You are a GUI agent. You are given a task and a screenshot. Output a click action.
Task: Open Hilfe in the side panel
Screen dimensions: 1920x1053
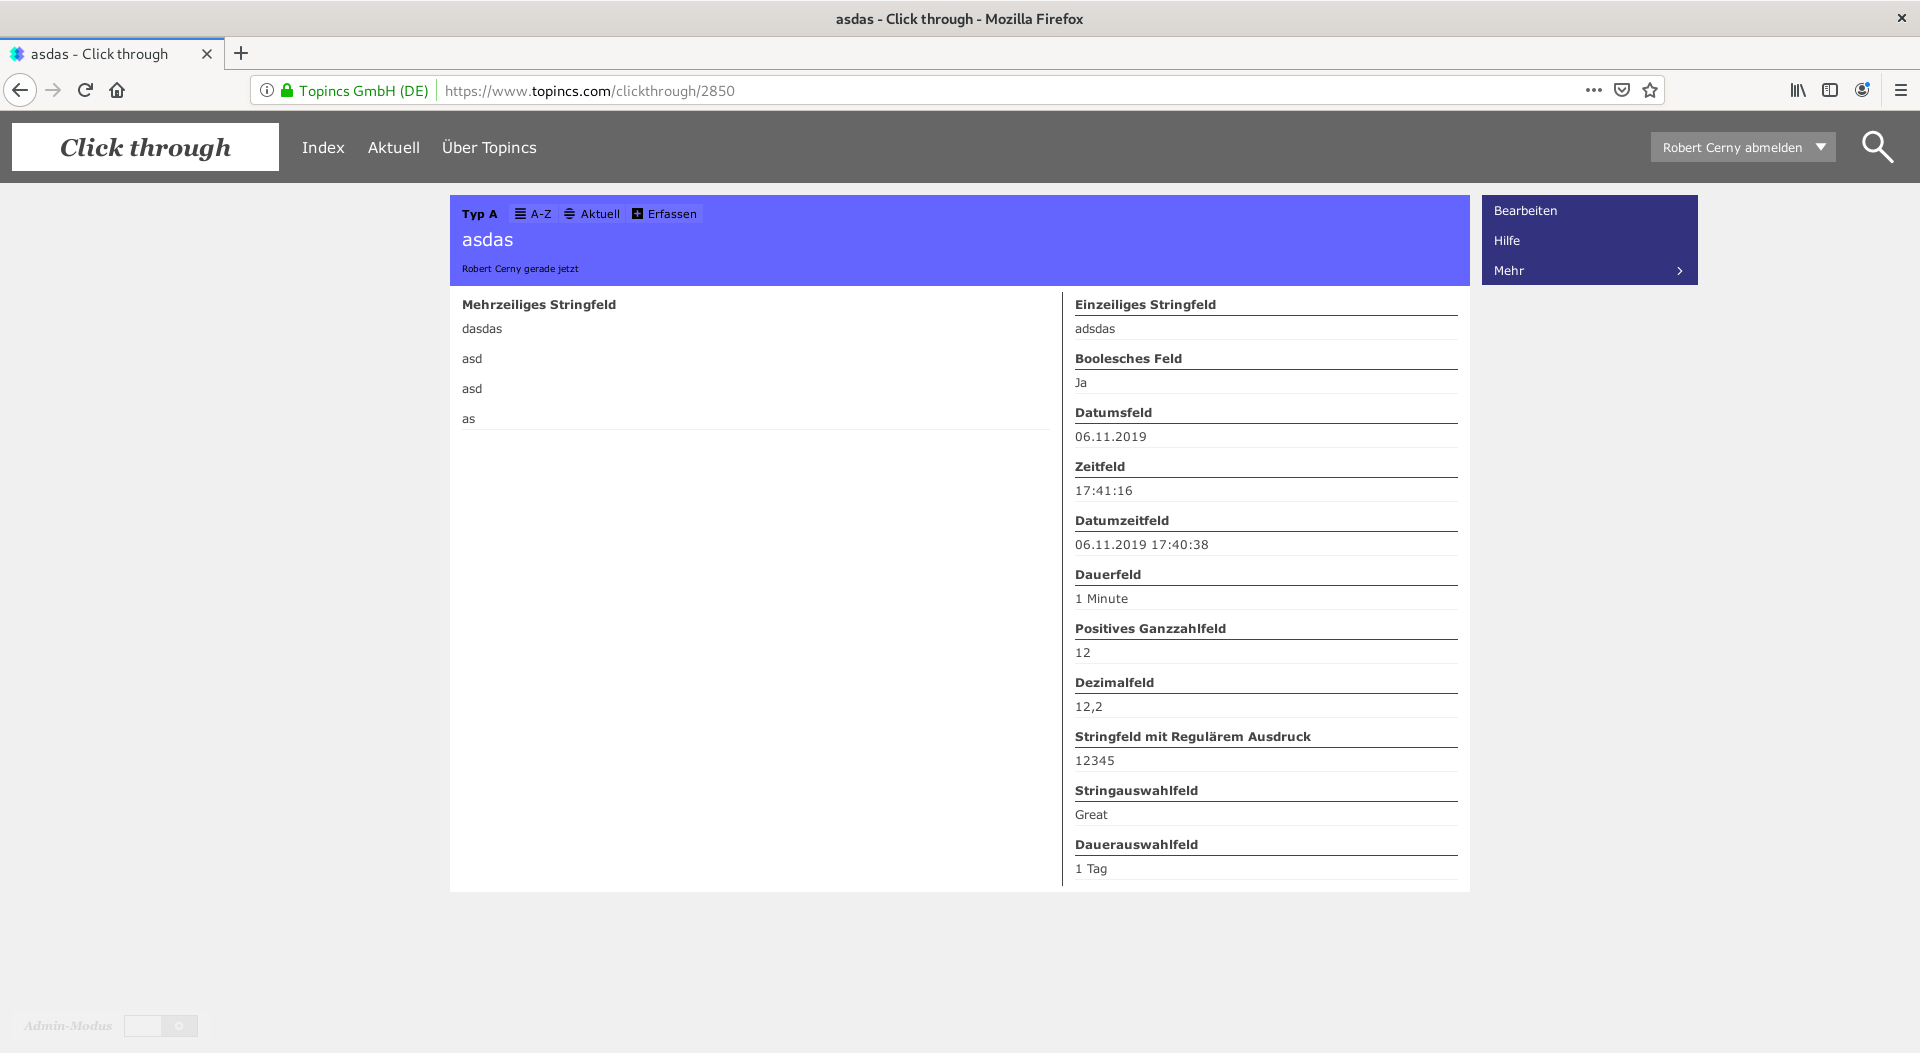pyautogui.click(x=1506, y=241)
